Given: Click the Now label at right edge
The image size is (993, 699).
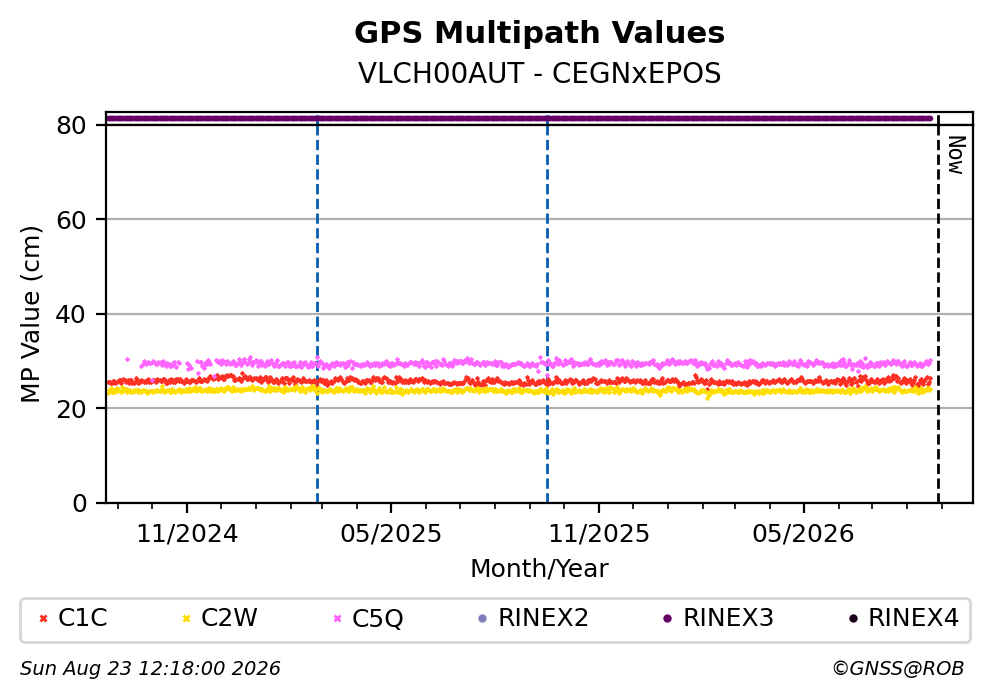Looking at the screenshot, I should pyautogui.click(x=956, y=155).
